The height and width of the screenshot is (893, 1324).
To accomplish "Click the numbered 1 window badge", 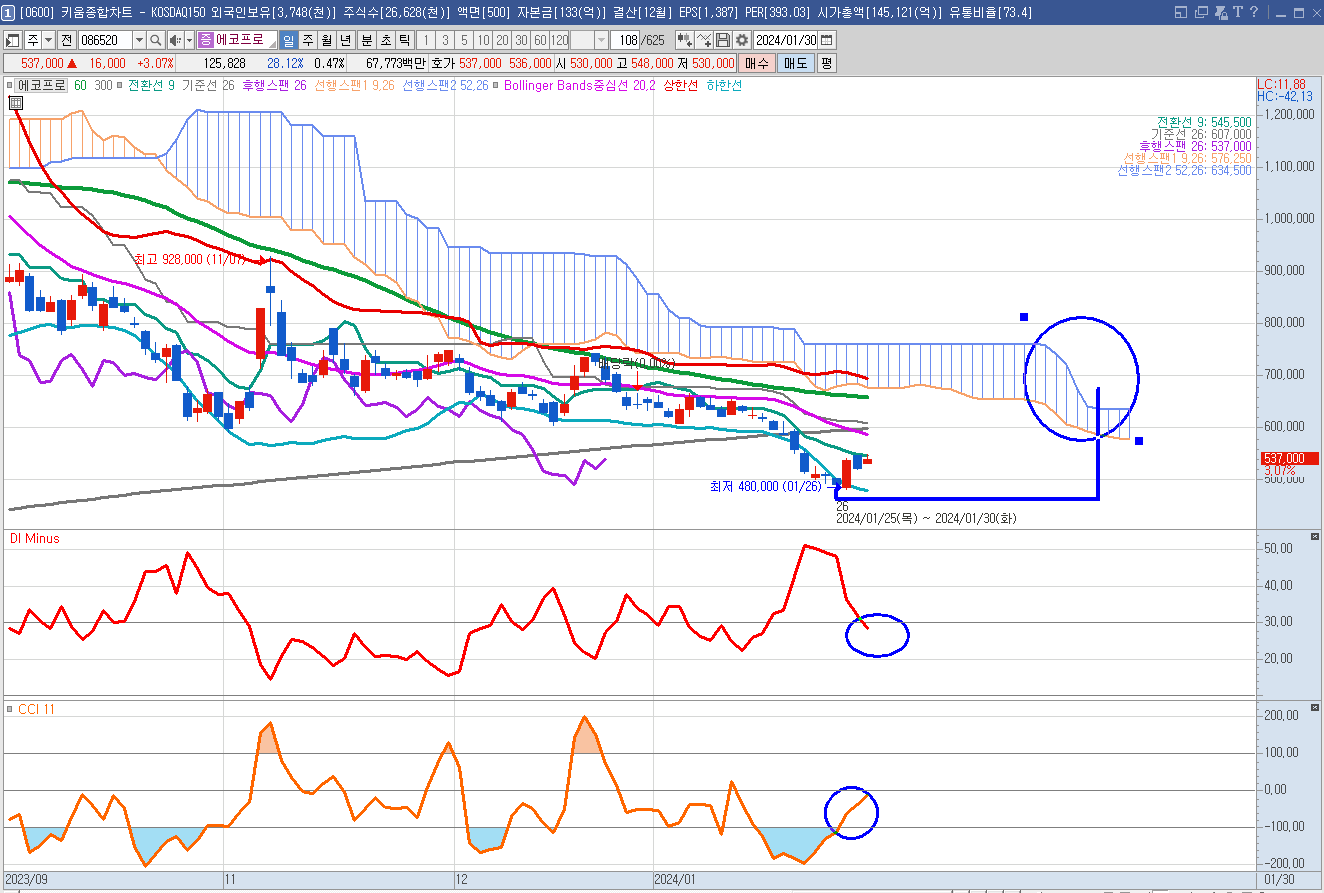I will pyautogui.click(x=8, y=12).
